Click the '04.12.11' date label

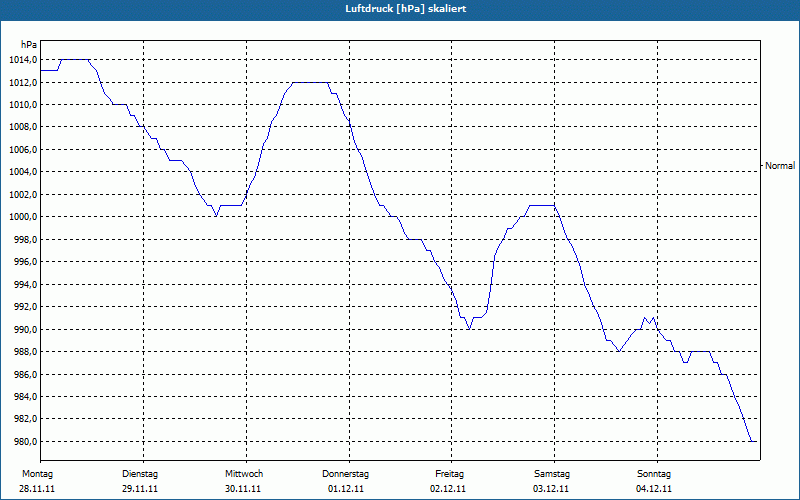[654, 489]
